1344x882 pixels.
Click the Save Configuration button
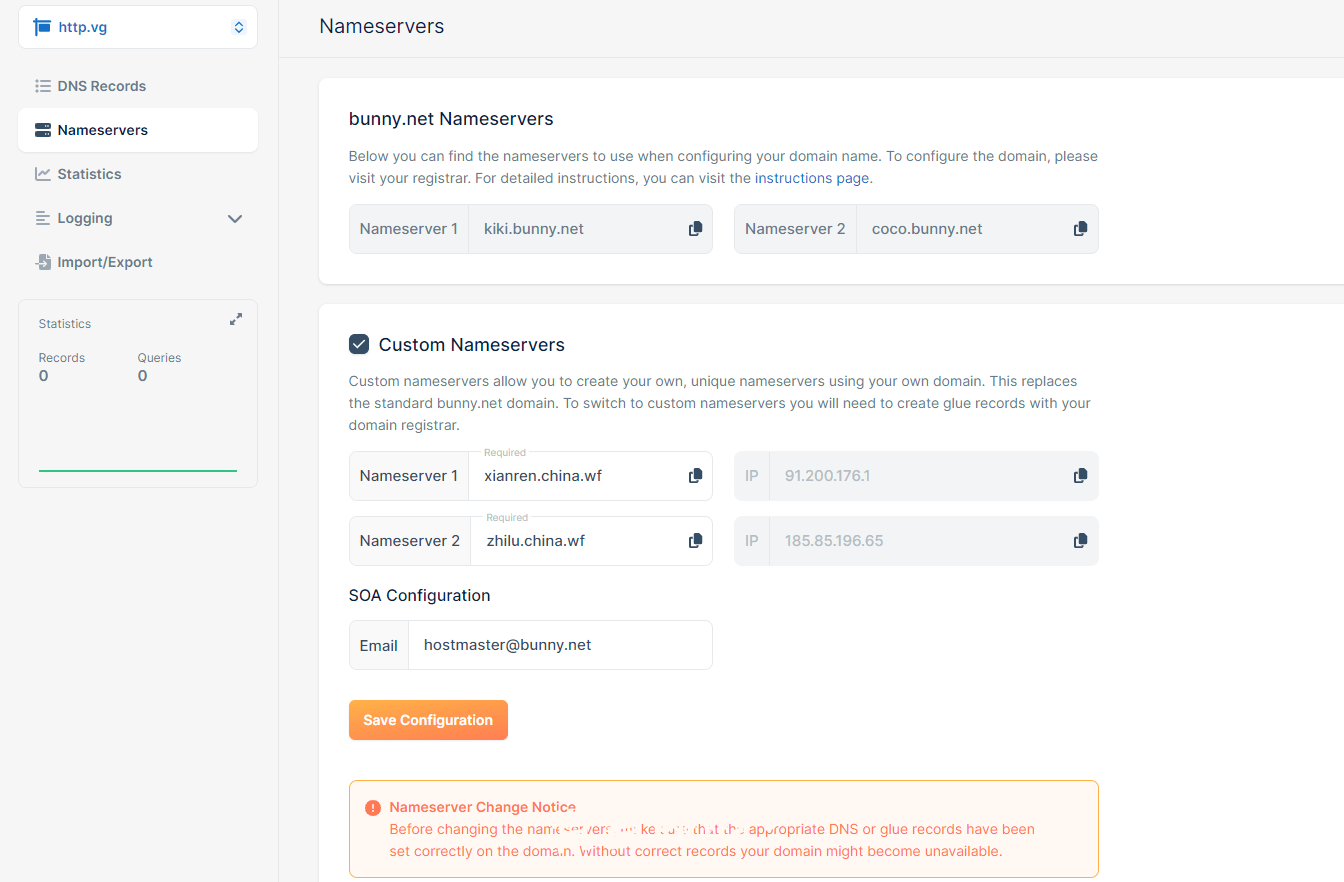428,720
